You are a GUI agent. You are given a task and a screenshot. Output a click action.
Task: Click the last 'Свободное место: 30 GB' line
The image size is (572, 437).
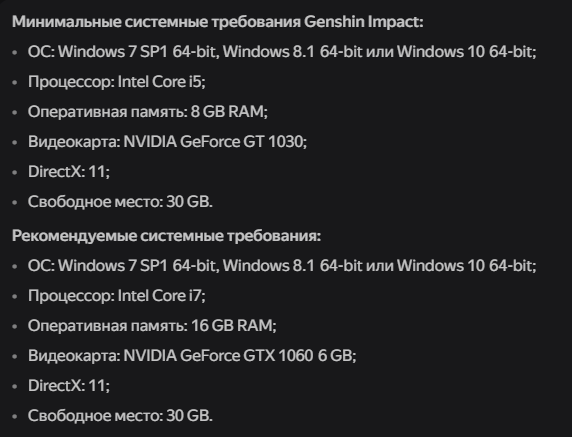click(x=120, y=415)
